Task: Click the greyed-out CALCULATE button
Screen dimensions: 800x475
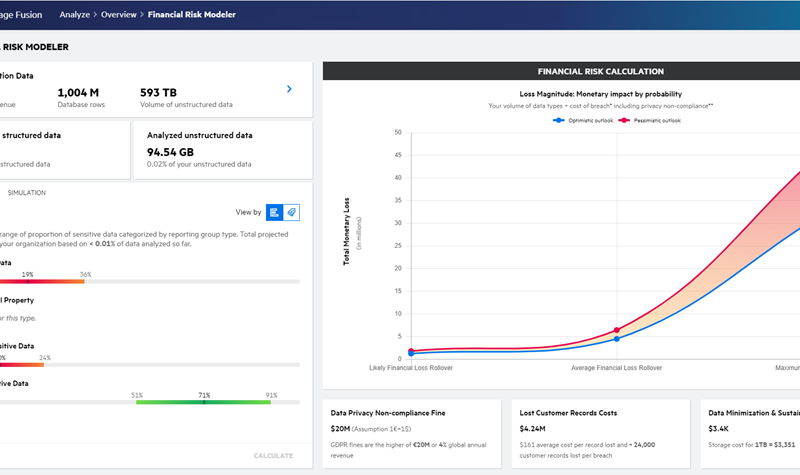Action: coord(273,456)
